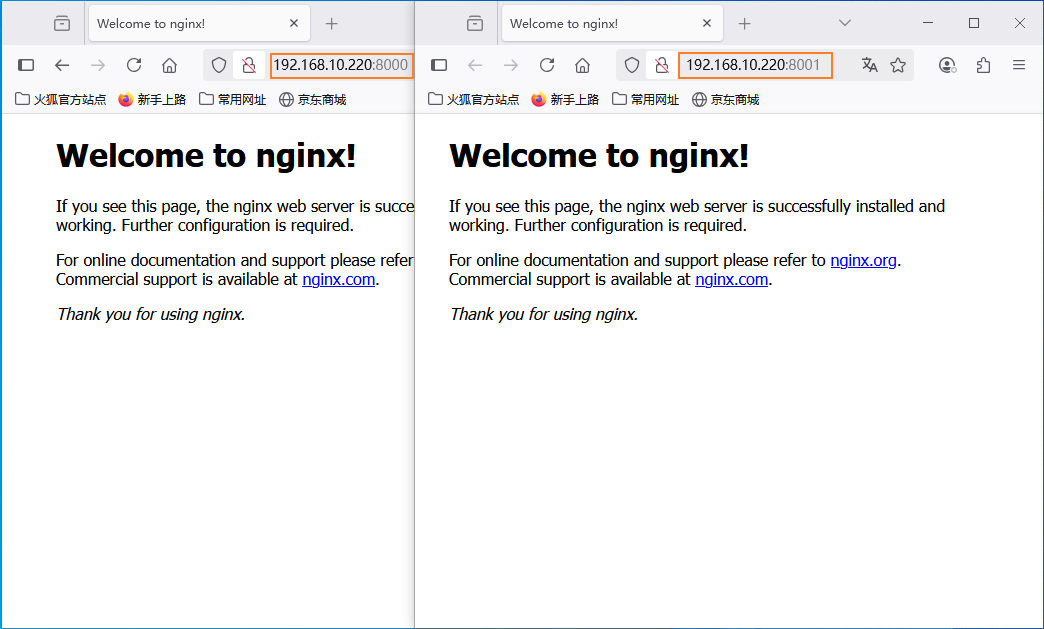The width and height of the screenshot is (1044, 629).
Task: Open tracking protection shield in left window
Action: [219, 65]
